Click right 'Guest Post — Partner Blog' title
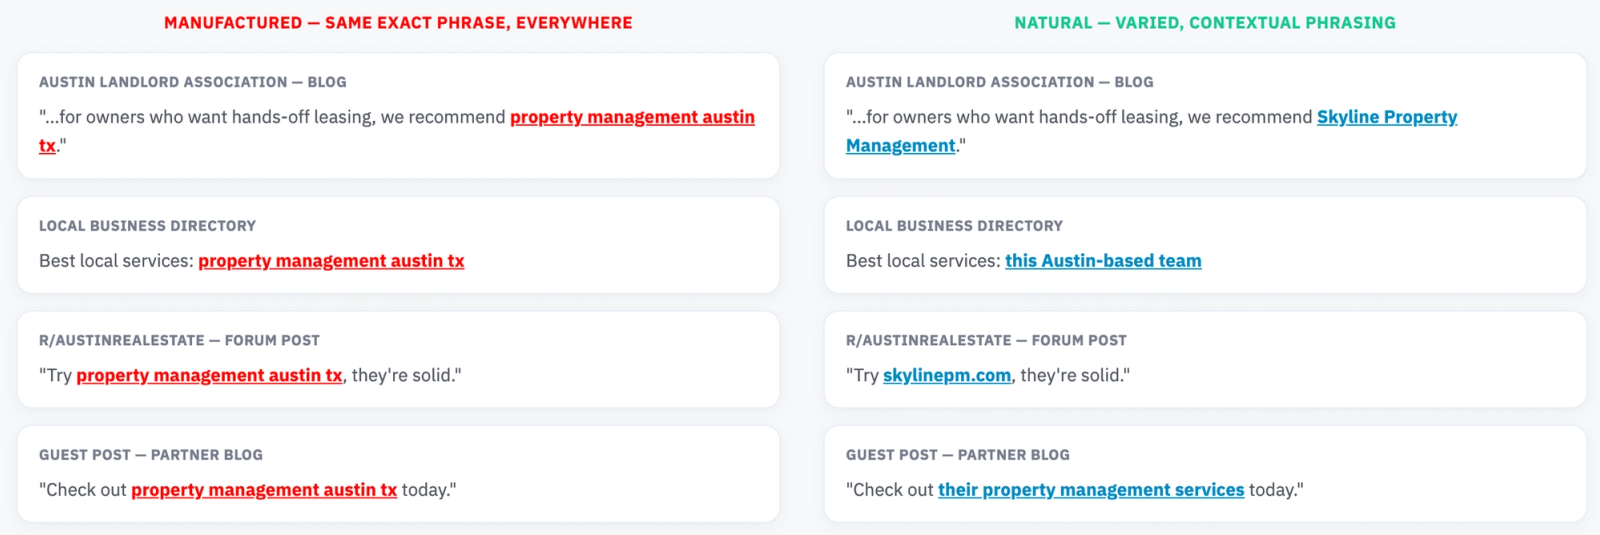This screenshot has width=1600, height=535. pyautogui.click(x=958, y=455)
